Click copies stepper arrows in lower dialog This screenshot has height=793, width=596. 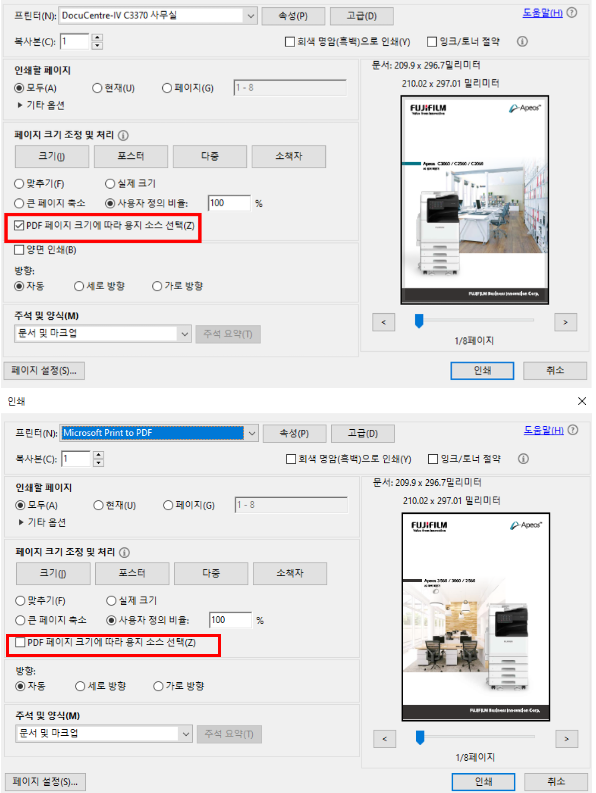(99, 459)
